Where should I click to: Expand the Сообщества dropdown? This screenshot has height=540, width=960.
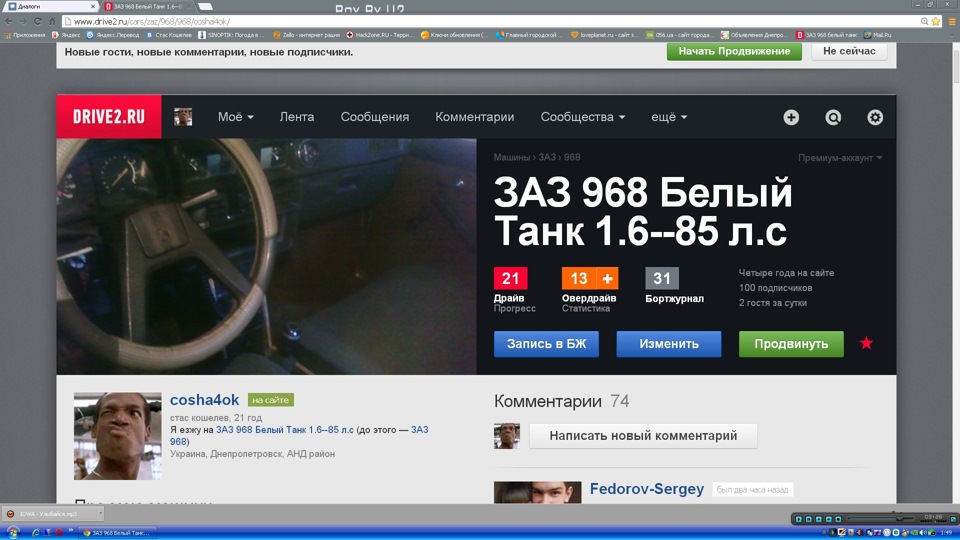582,117
